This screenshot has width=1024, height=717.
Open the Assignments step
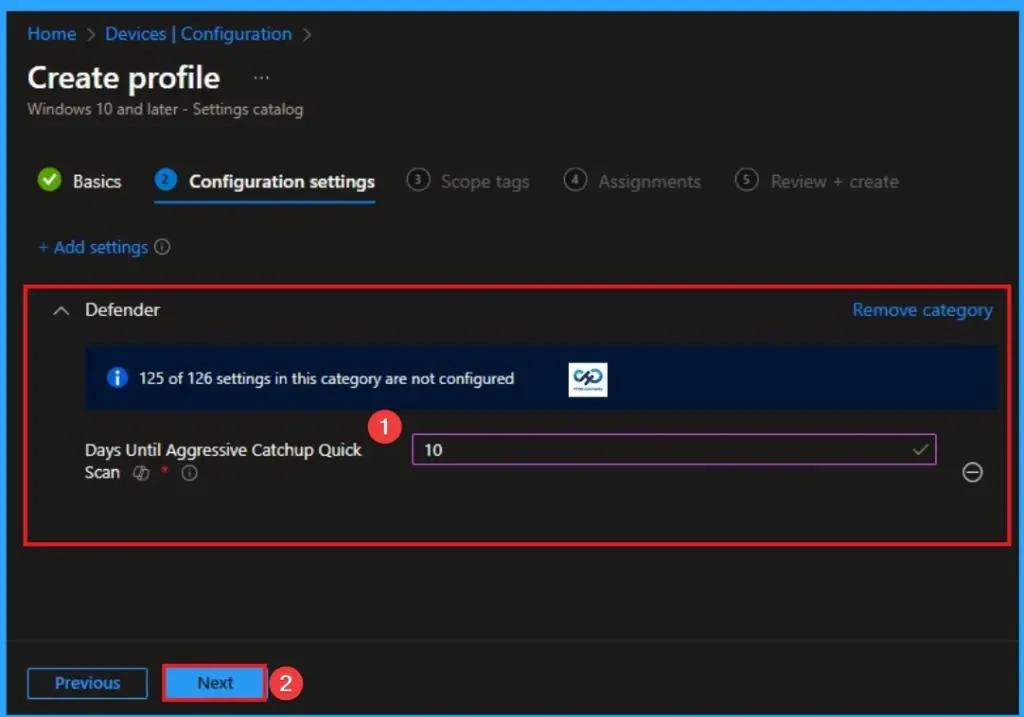(x=649, y=182)
